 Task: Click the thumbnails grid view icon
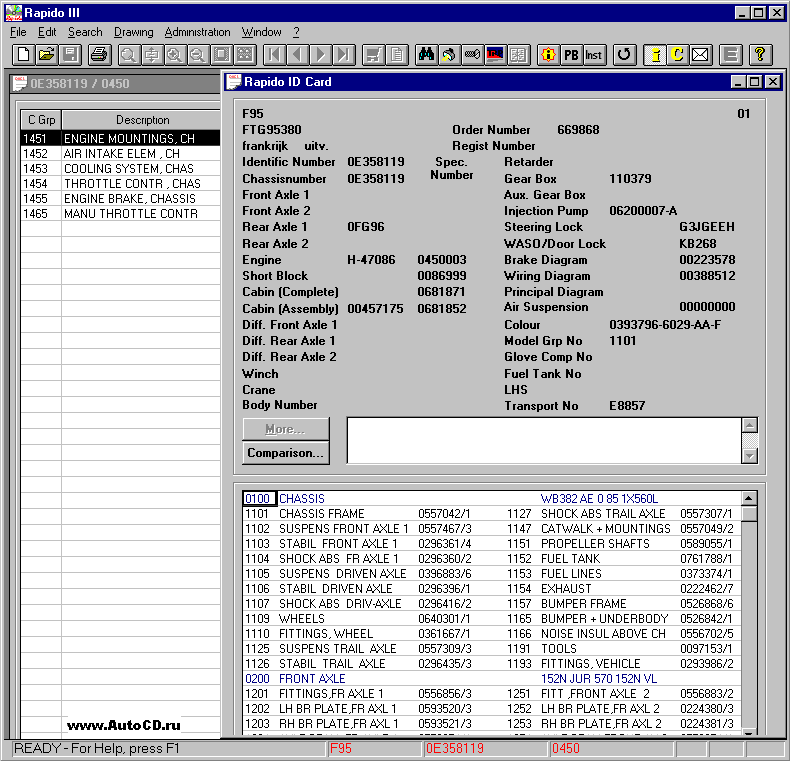pos(245,54)
